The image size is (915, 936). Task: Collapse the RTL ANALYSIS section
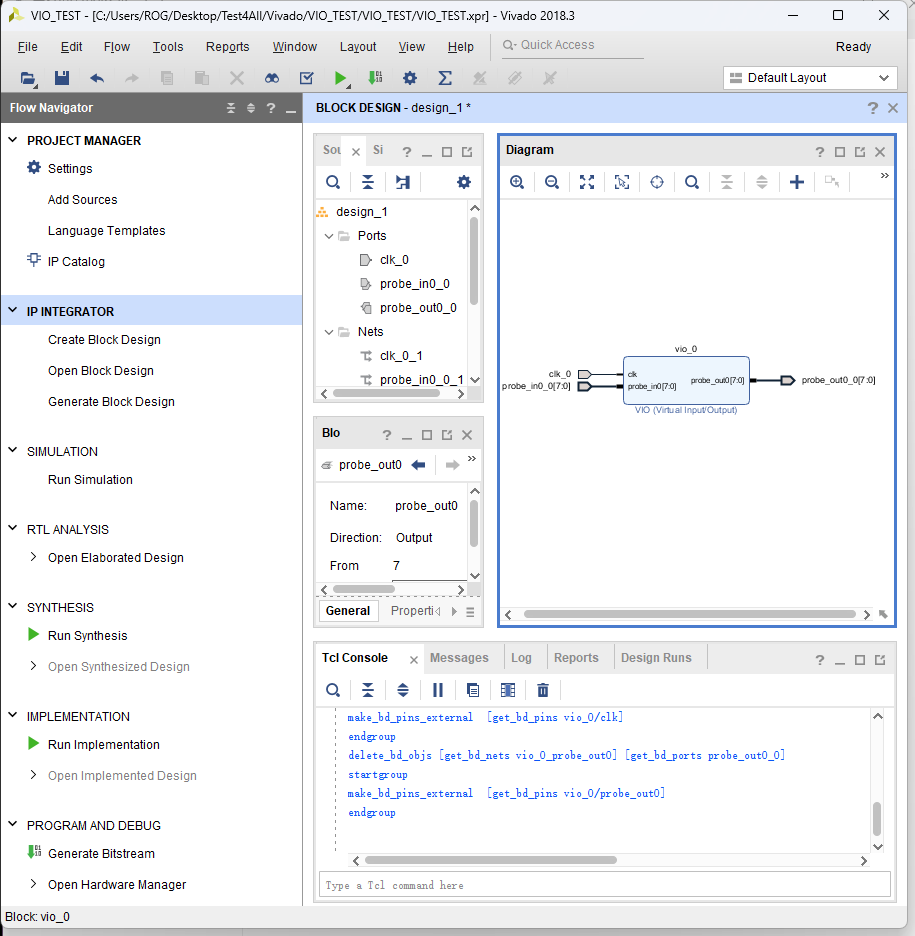(x=13, y=529)
